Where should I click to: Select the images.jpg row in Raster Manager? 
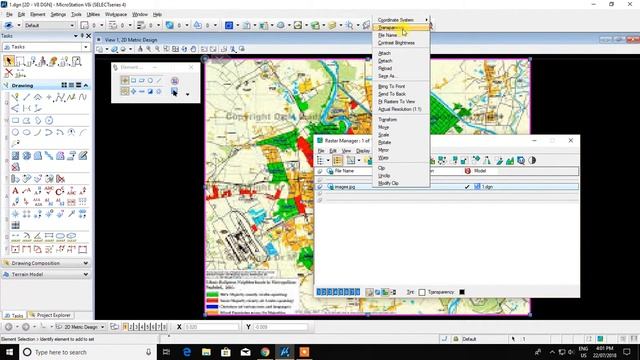pyautogui.click(x=447, y=187)
